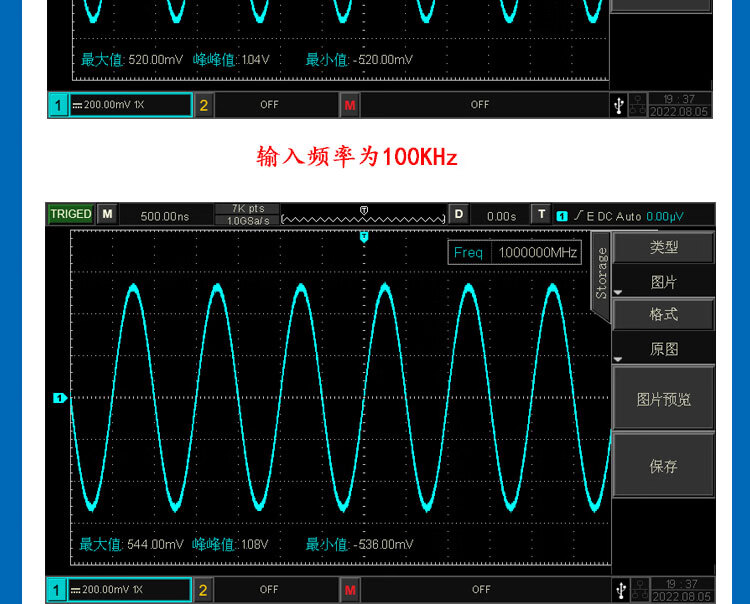Viewport: 750px width, 604px height.
Task: Expand the 原图 format dropdown option
Action: tap(663, 349)
